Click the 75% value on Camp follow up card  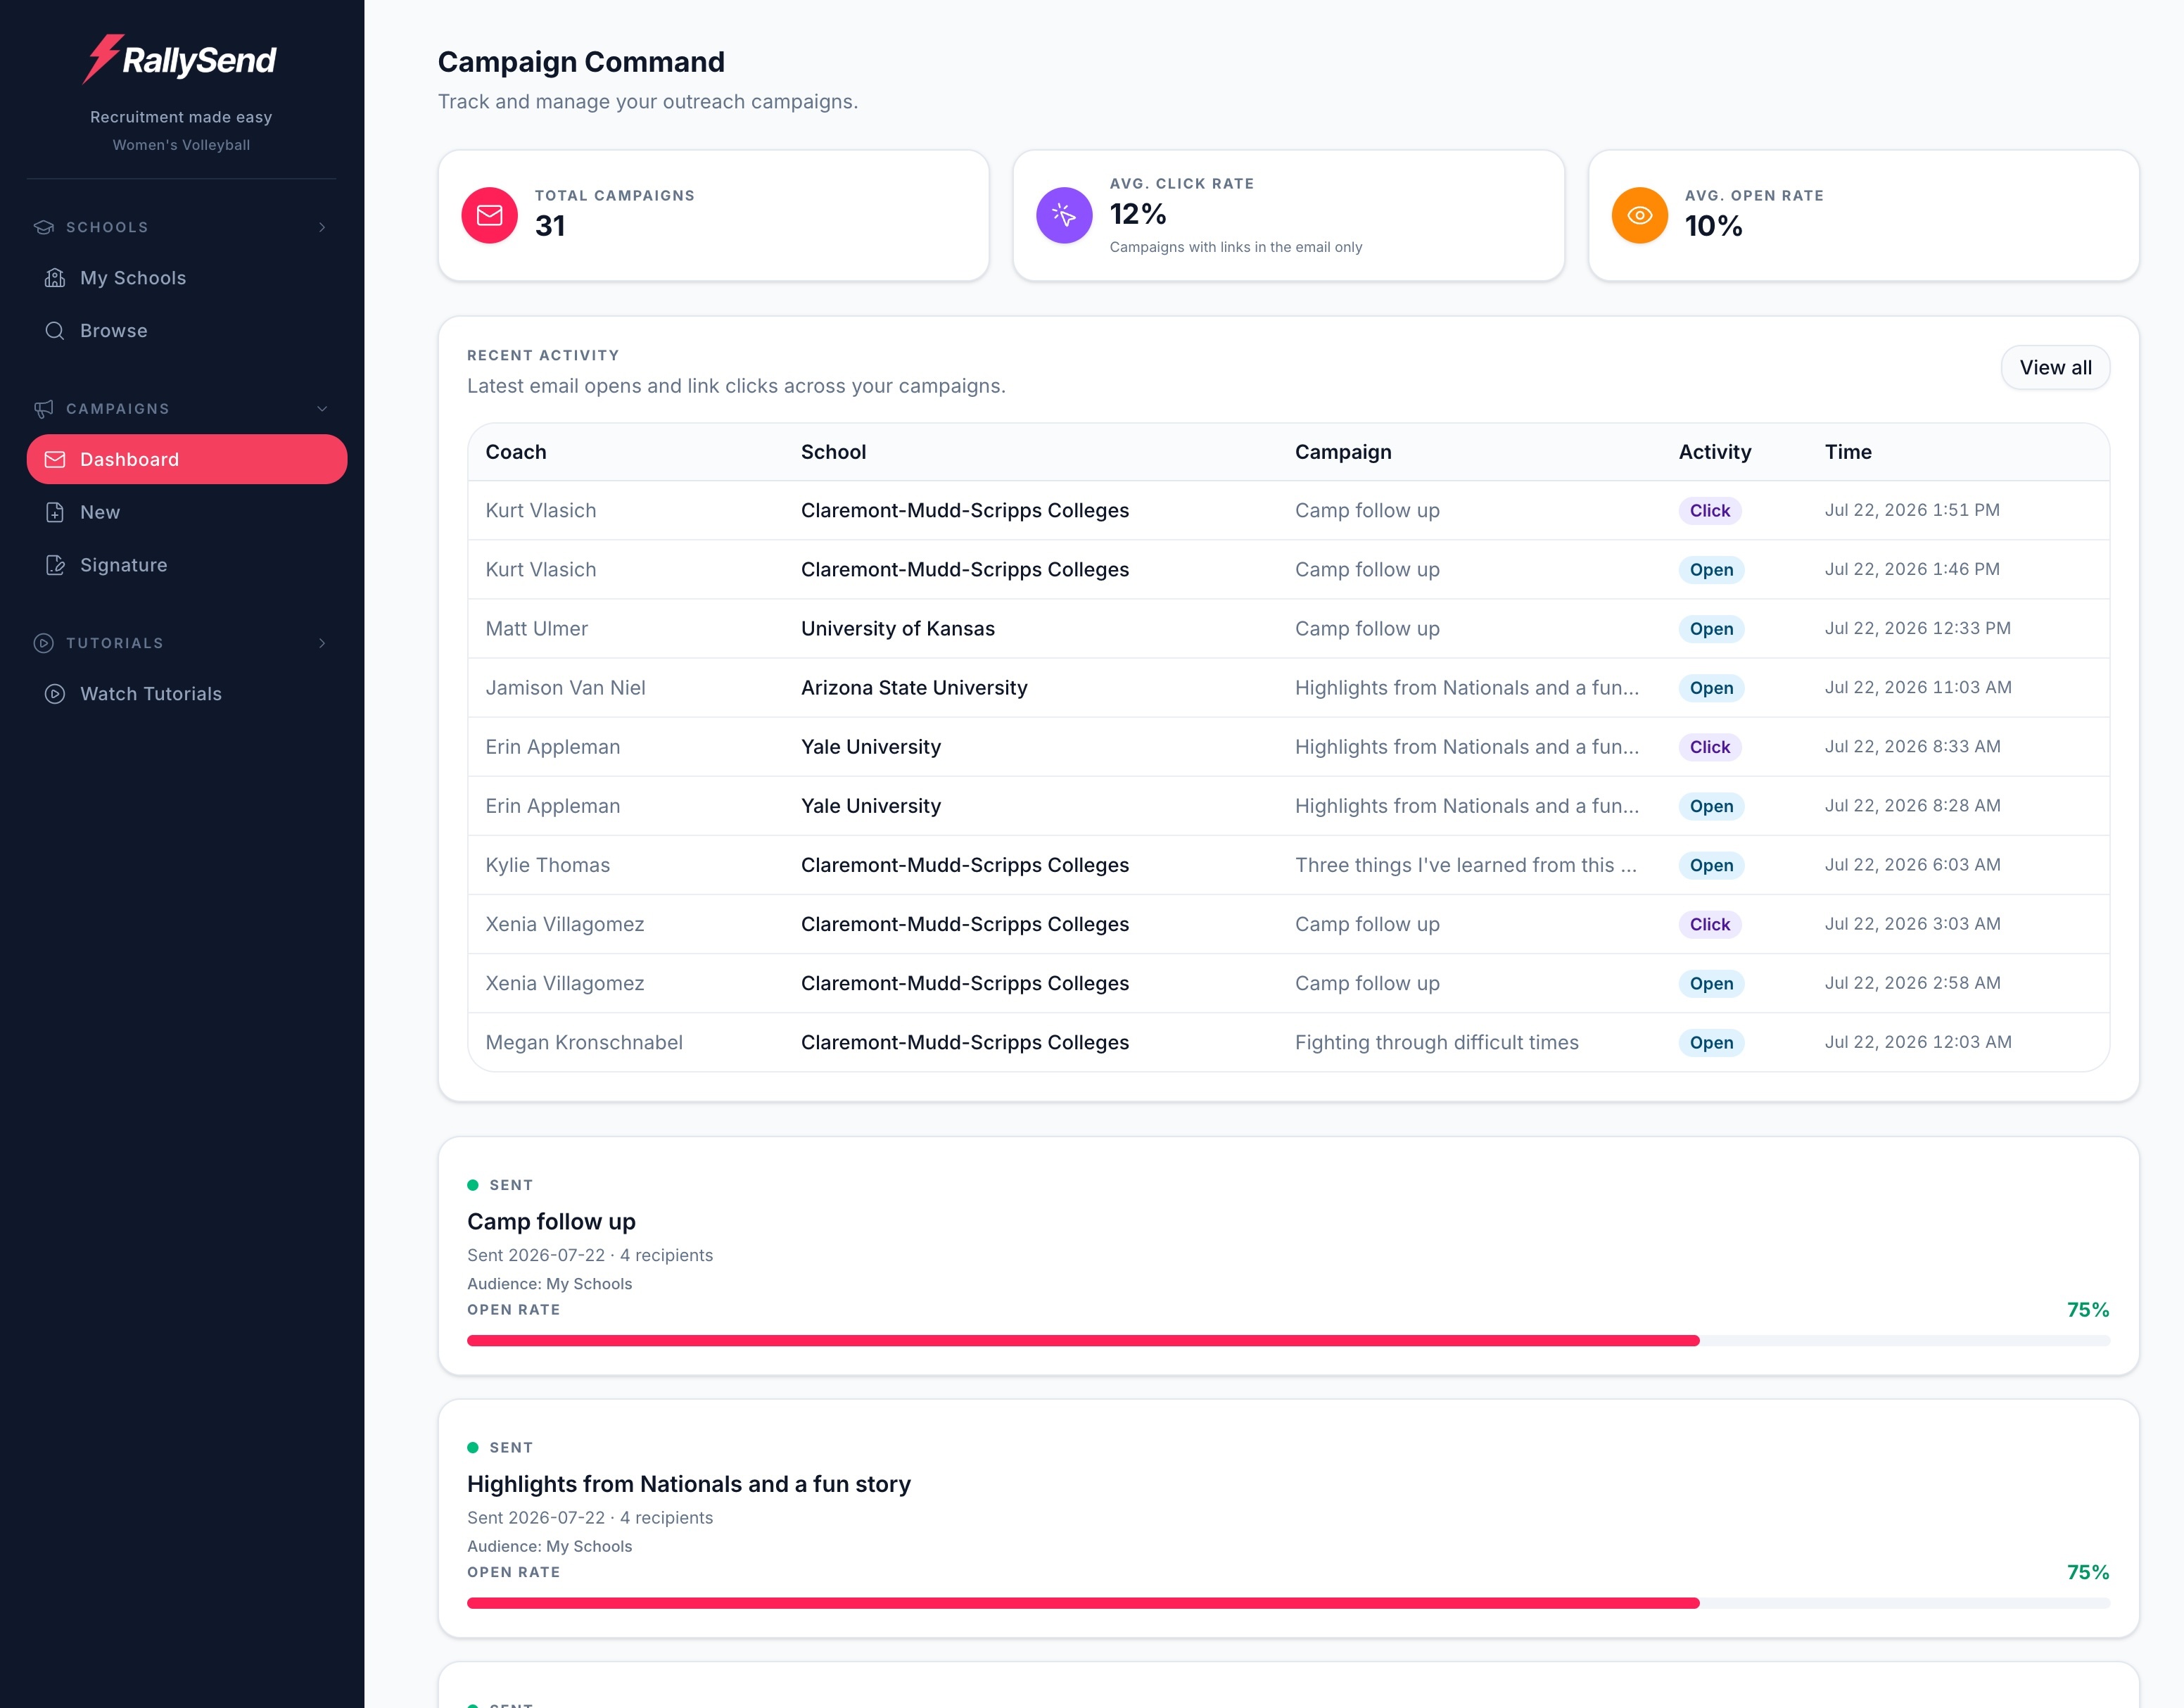click(x=2088, y=1310)
